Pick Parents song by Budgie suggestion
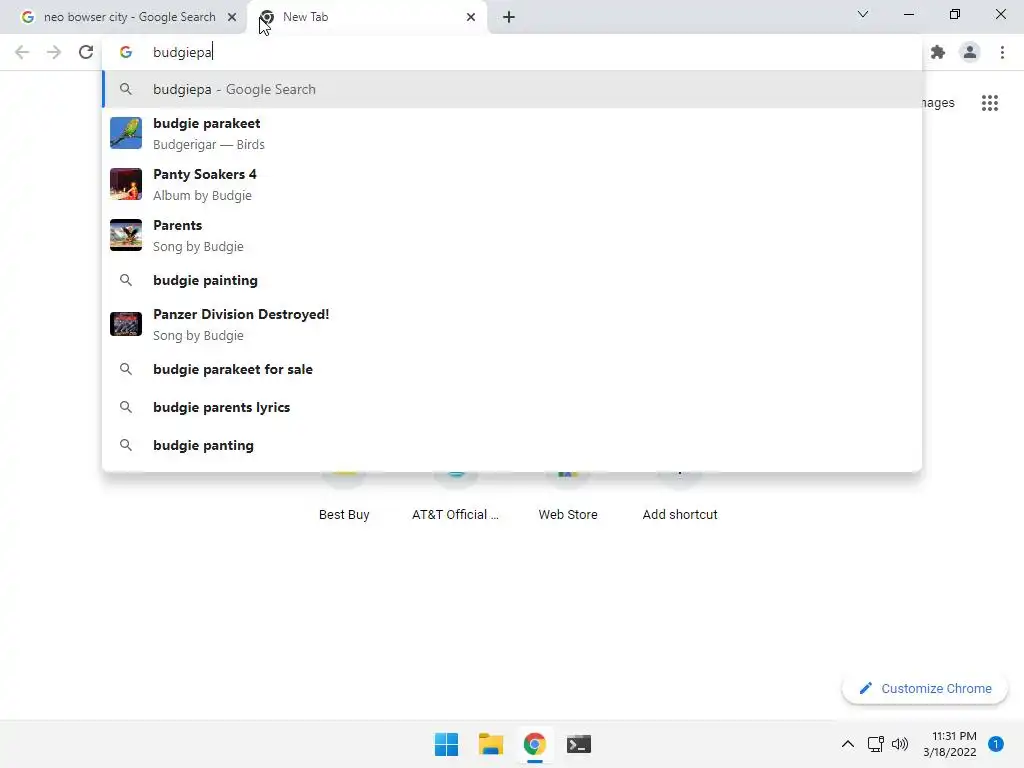This screenshot has width=1024, height=768. (x=512, y=235)
